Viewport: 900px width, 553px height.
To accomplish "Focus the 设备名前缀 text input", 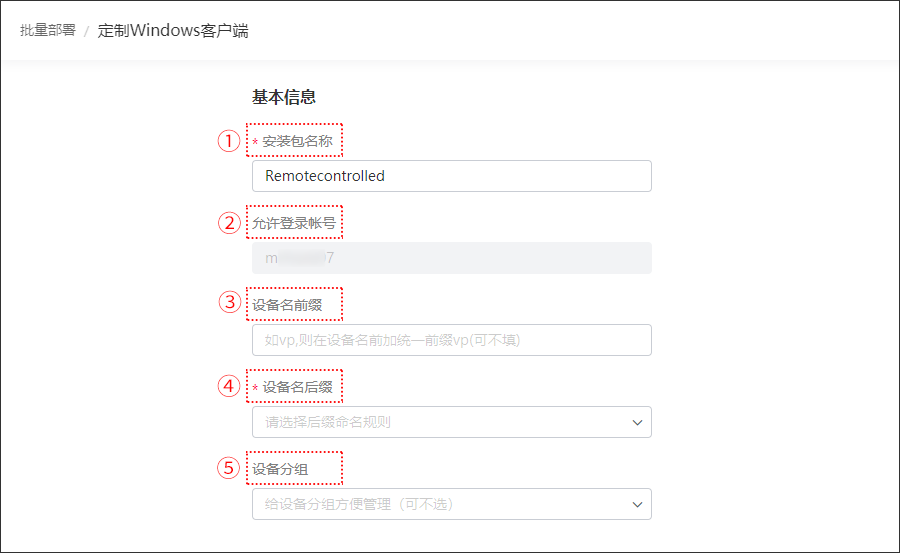I will pos(452,340).
